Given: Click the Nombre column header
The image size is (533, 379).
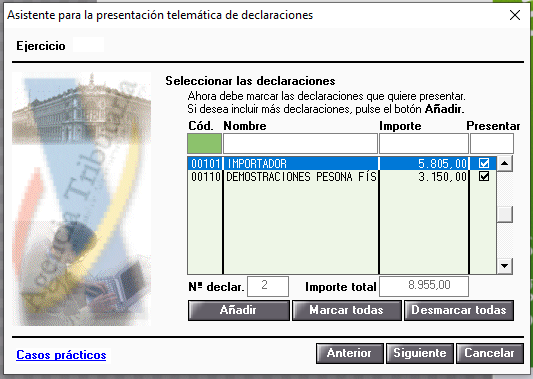Looking at the screenshot, I should [x=245, y=126].
